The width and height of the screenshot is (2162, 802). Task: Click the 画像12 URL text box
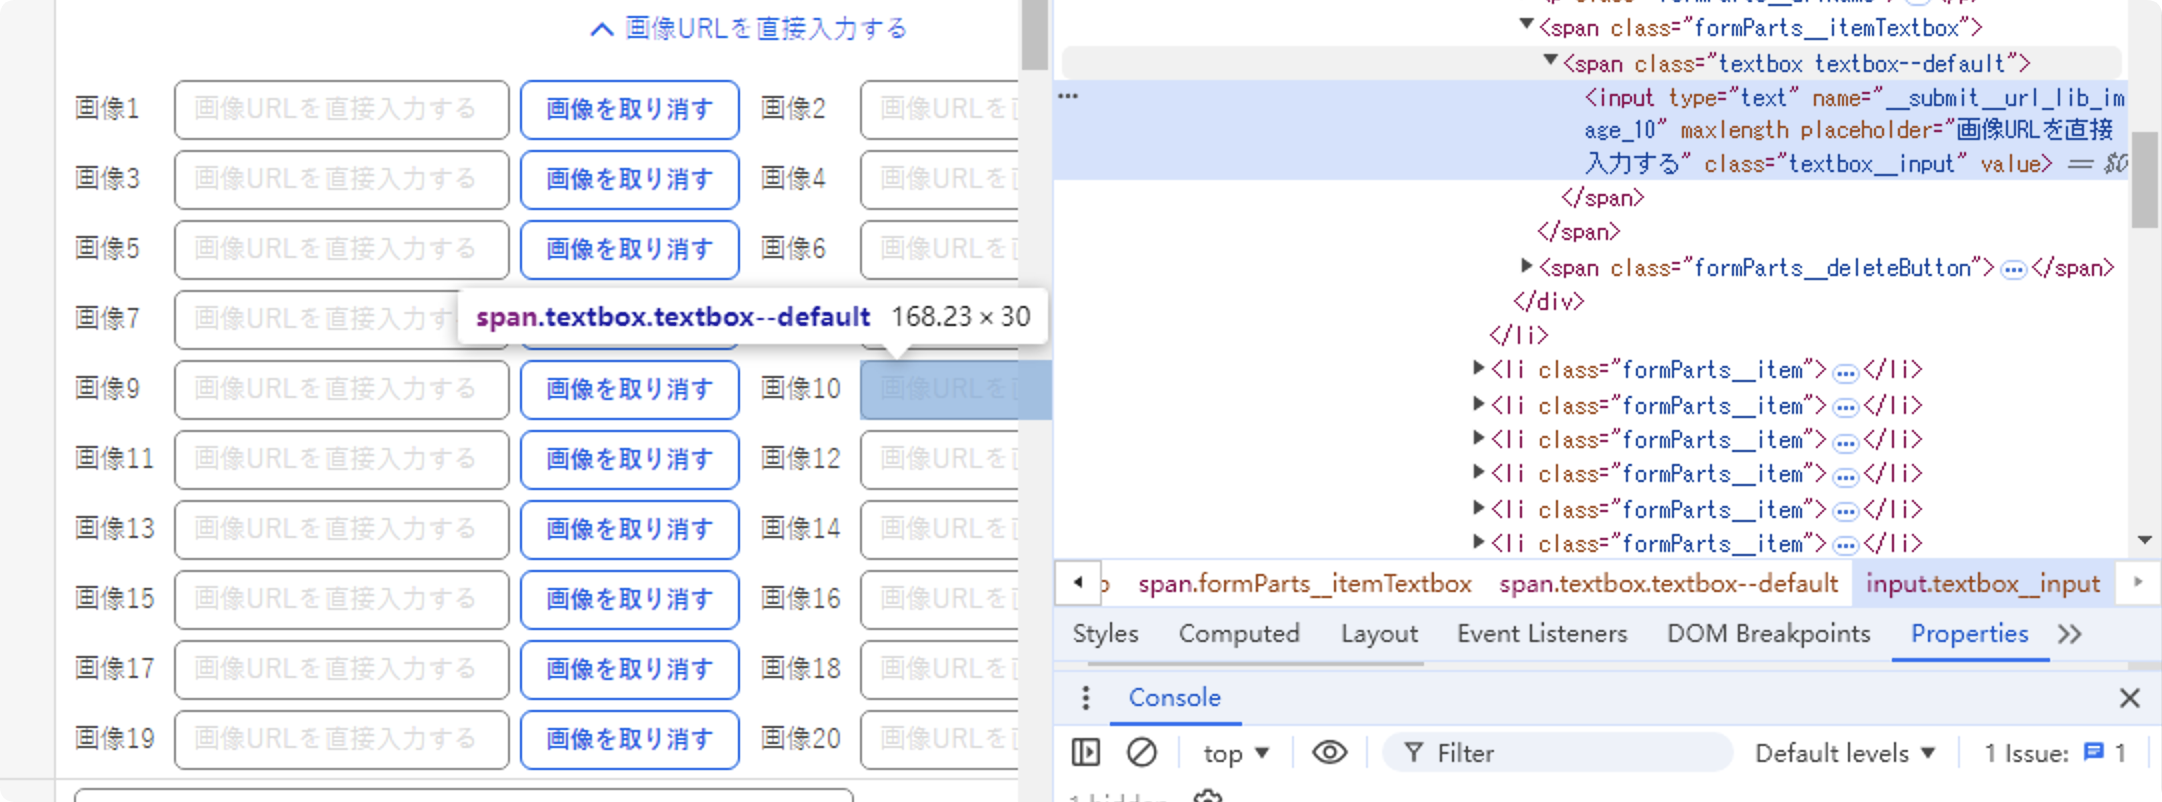940,459
